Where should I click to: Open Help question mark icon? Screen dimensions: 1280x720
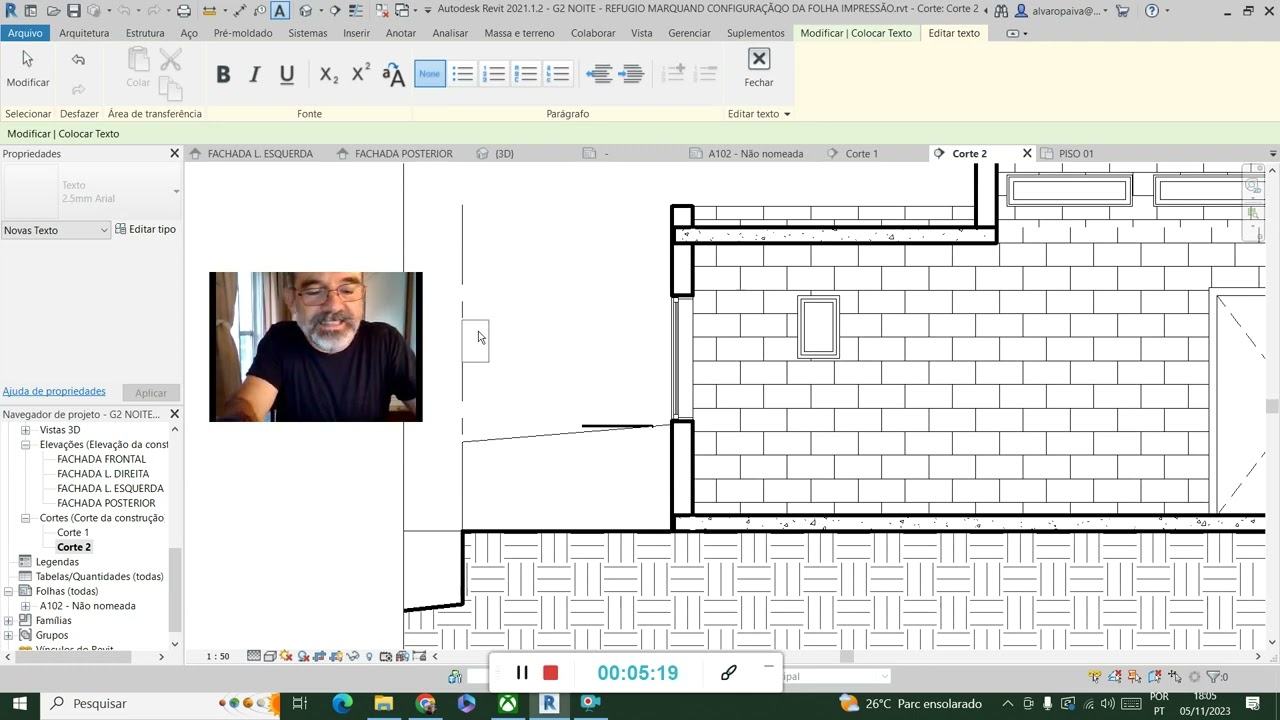point(1152,11)
